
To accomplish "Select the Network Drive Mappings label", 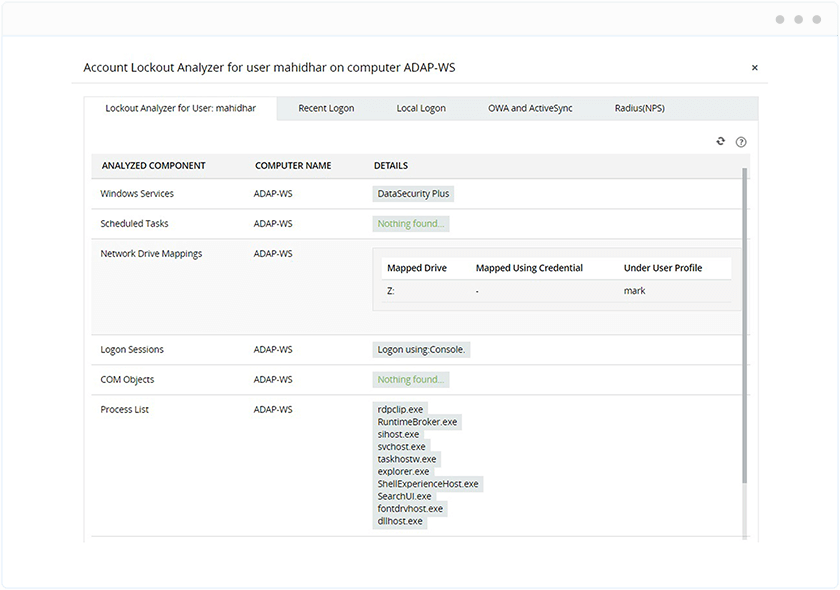I will [151, 253].
